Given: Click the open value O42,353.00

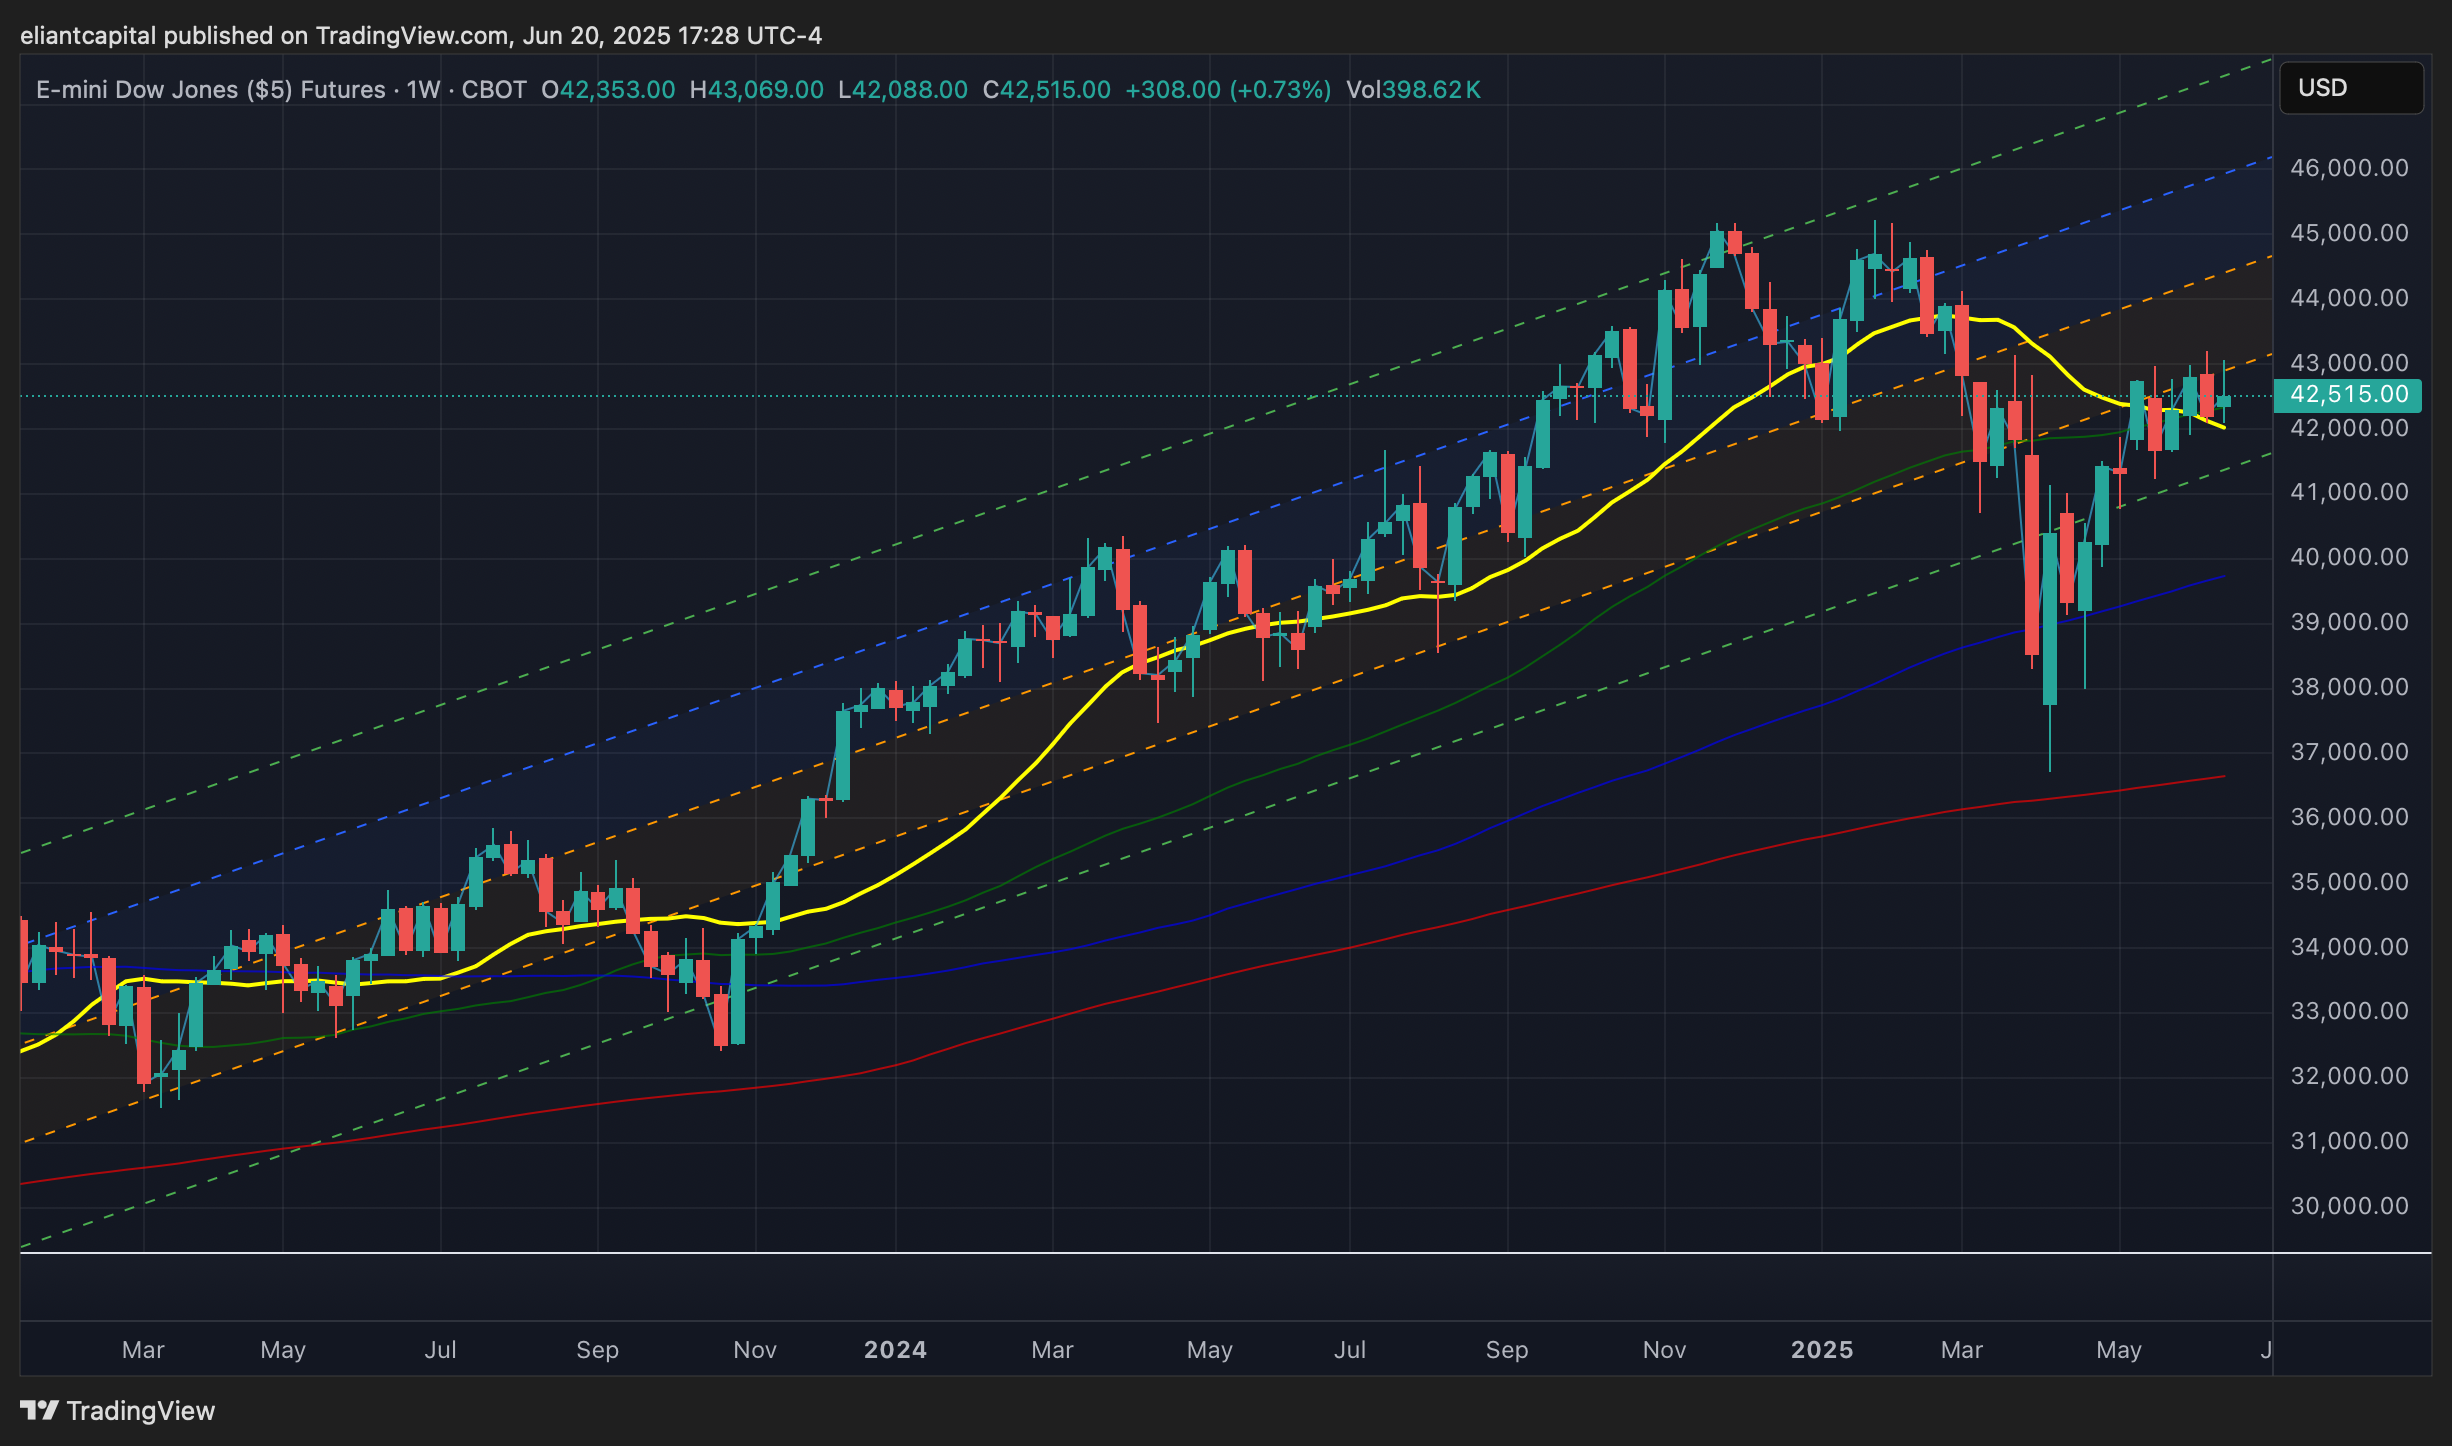Looking at the screenshot, I should click(x=608, y=90).
